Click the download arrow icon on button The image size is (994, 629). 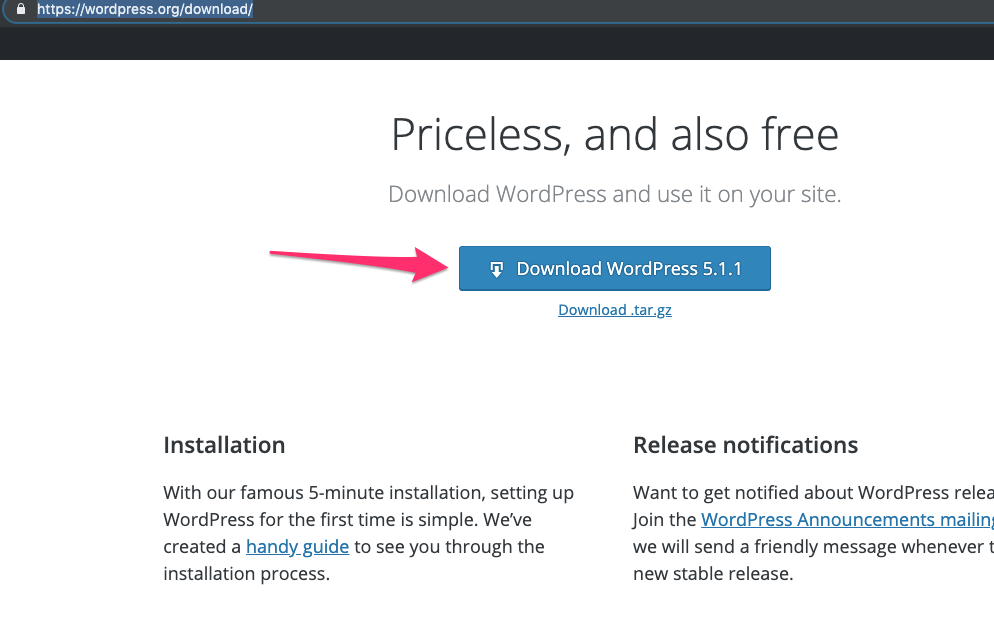(496, 269)
